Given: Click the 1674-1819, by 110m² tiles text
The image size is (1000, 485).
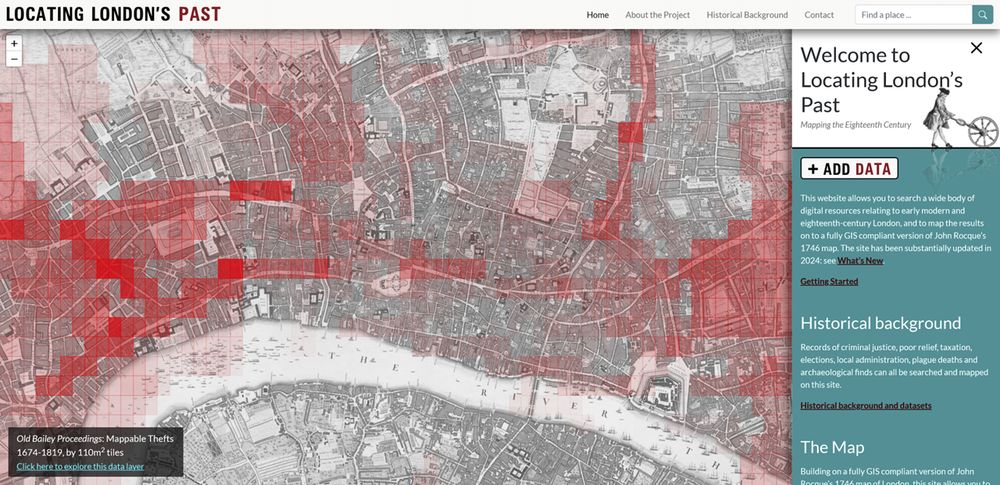Looking at the screenshot, I should click(70, 452).
